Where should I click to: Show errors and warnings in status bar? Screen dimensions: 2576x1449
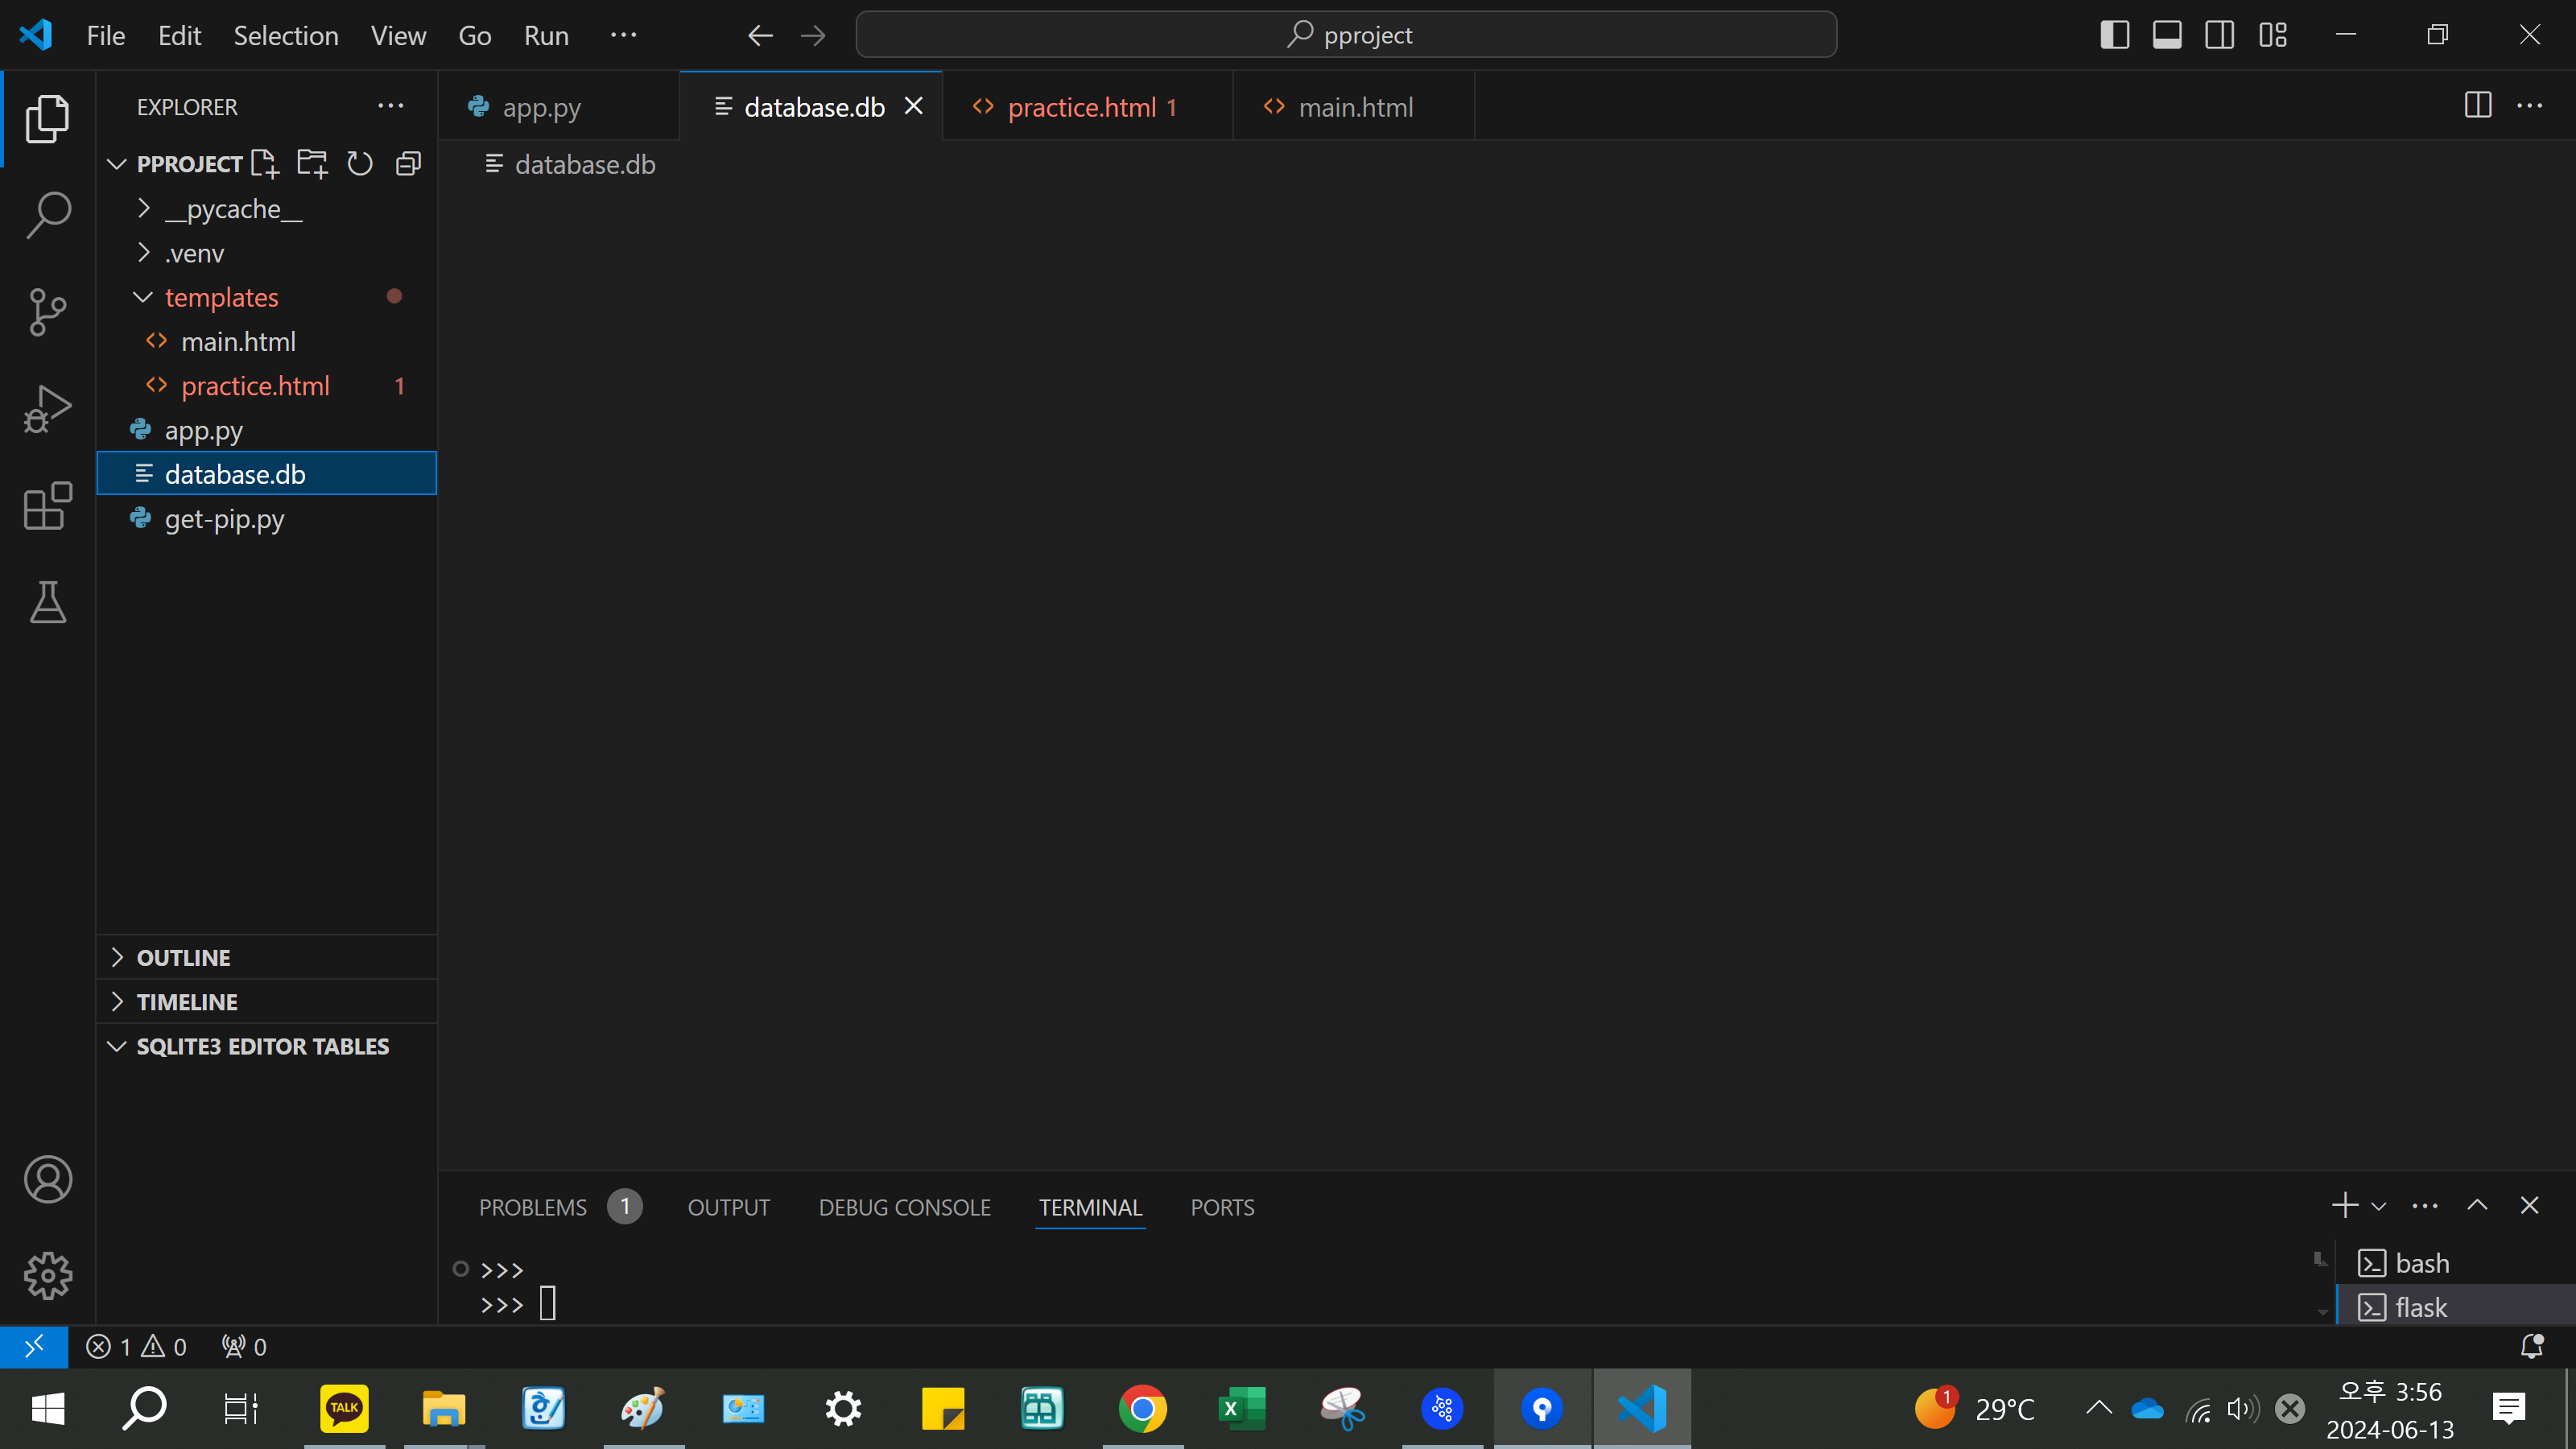[136, 1347]
